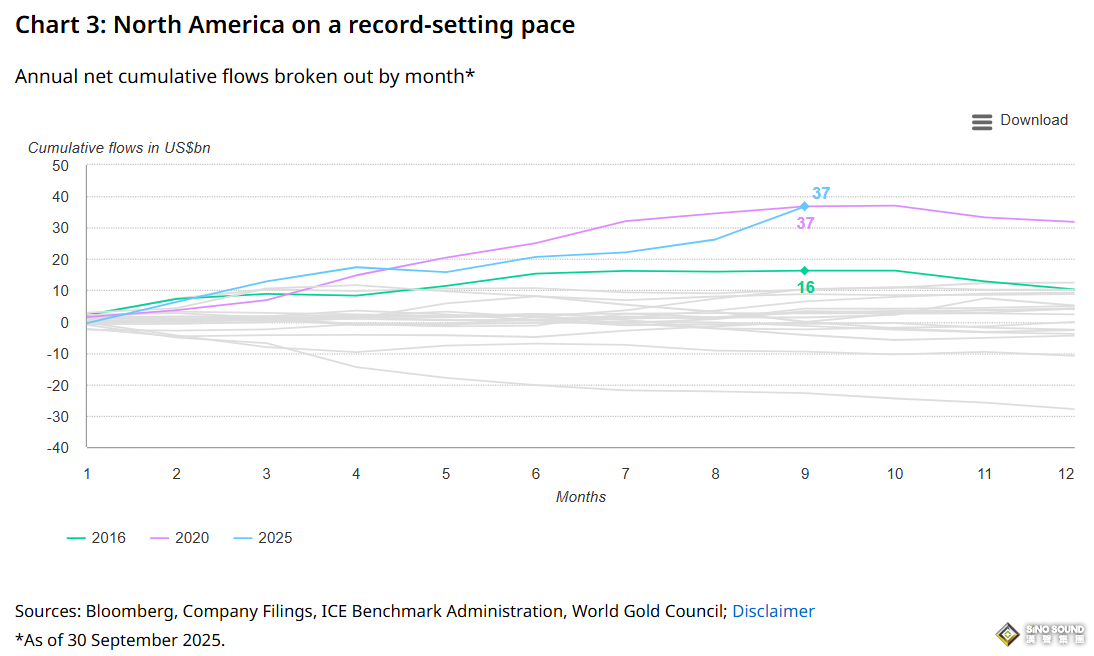
Task: Click the green diamond marker at month 9
Action: coord(804,271)
